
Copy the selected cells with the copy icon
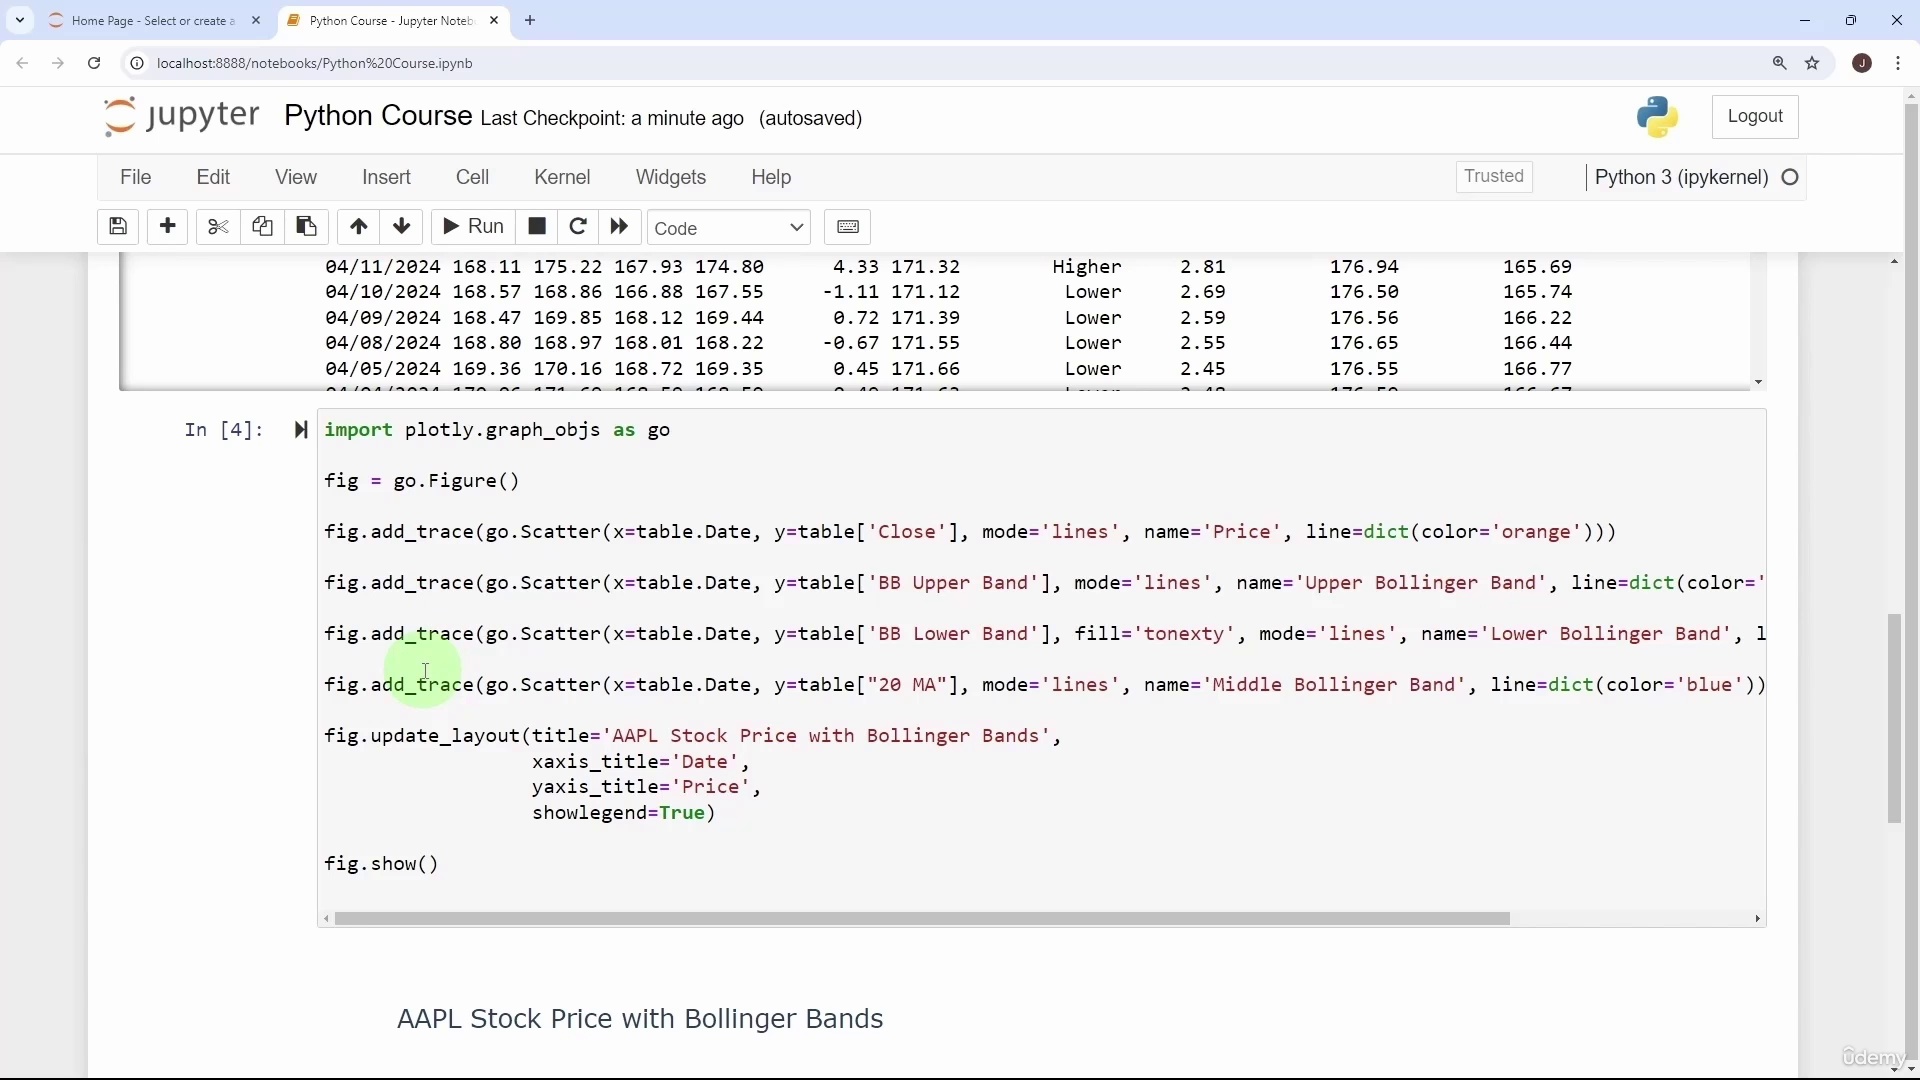pyautogui.click(x=262, y=227)
